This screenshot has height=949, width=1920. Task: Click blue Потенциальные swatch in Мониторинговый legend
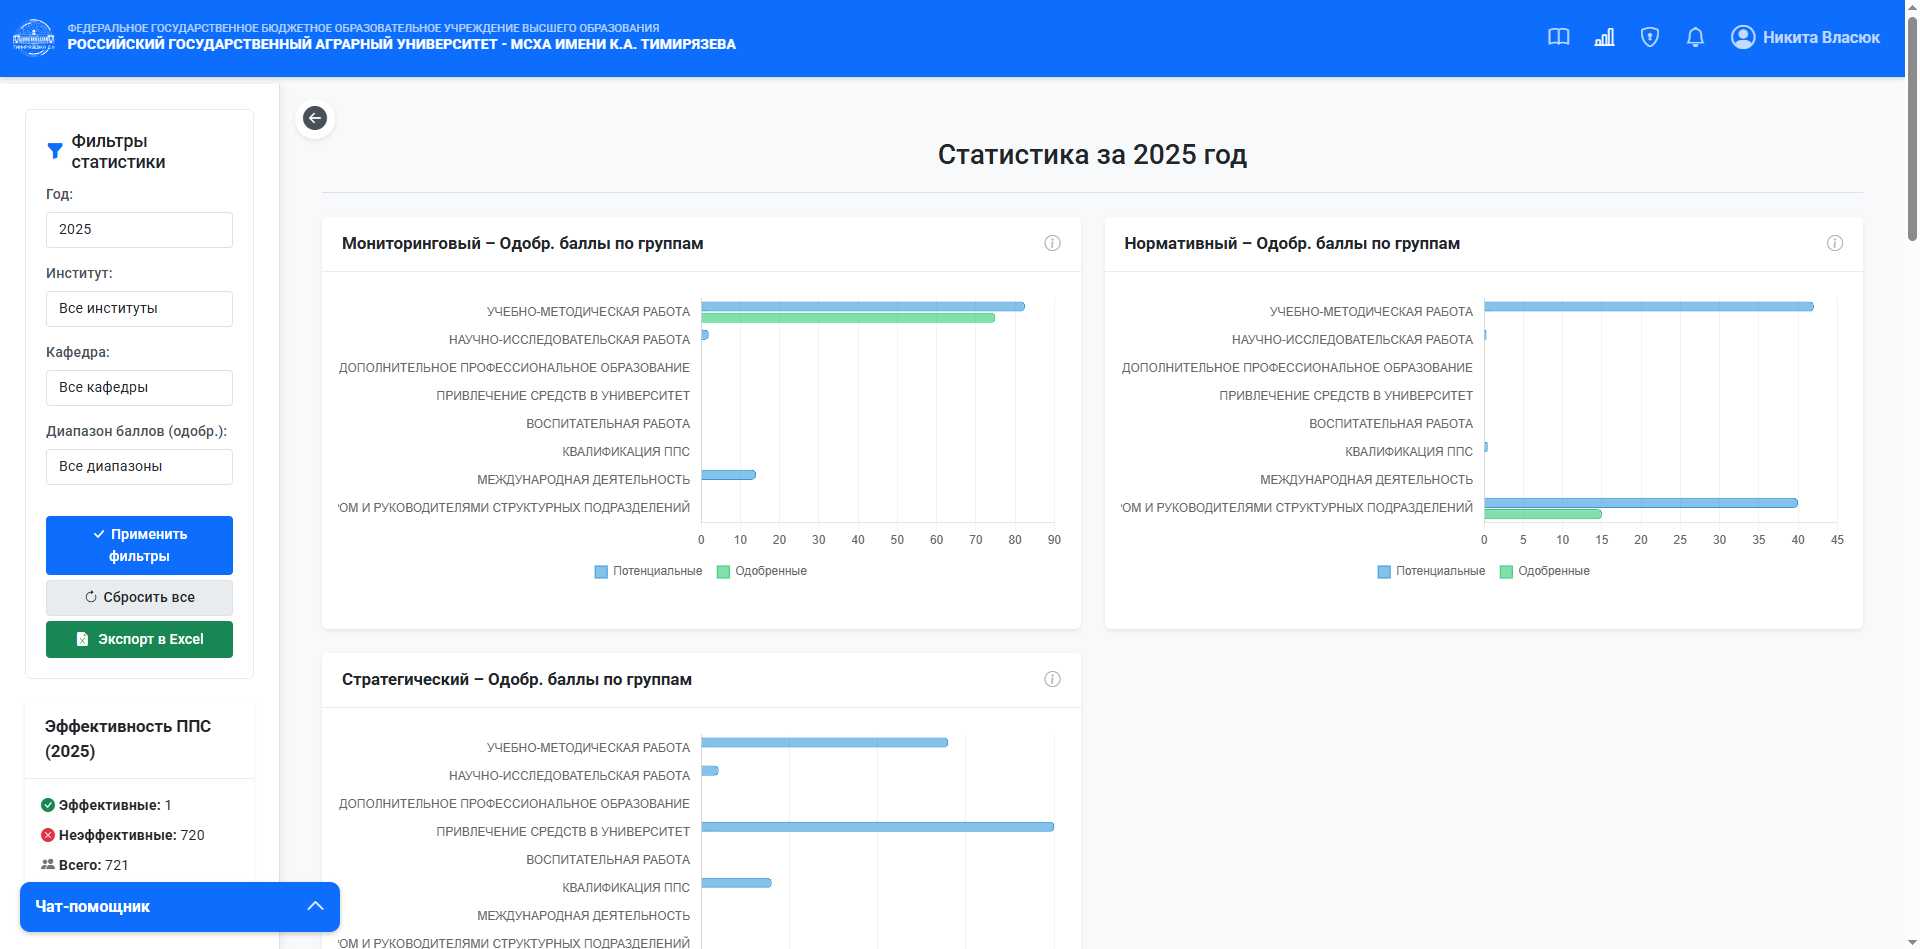[601, 572]
